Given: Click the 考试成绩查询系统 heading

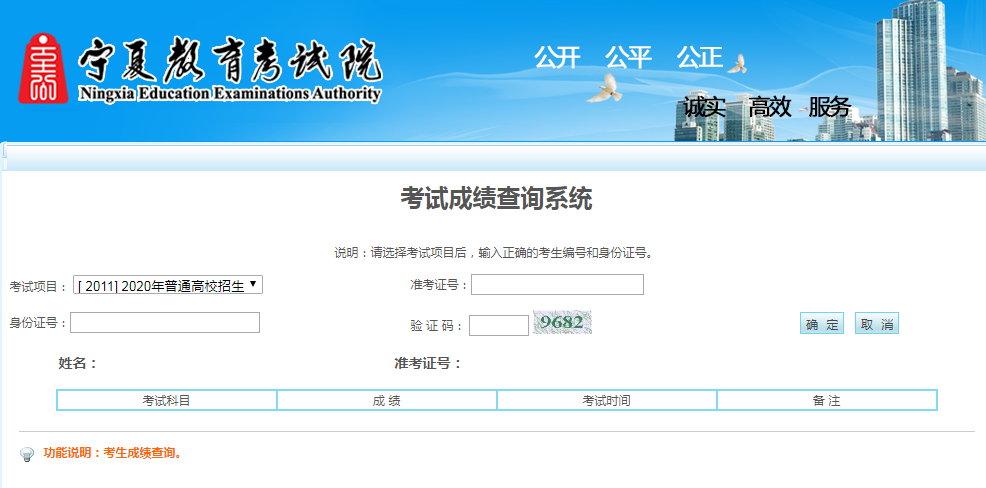Looking at the screenshot, I should [496, 198].
